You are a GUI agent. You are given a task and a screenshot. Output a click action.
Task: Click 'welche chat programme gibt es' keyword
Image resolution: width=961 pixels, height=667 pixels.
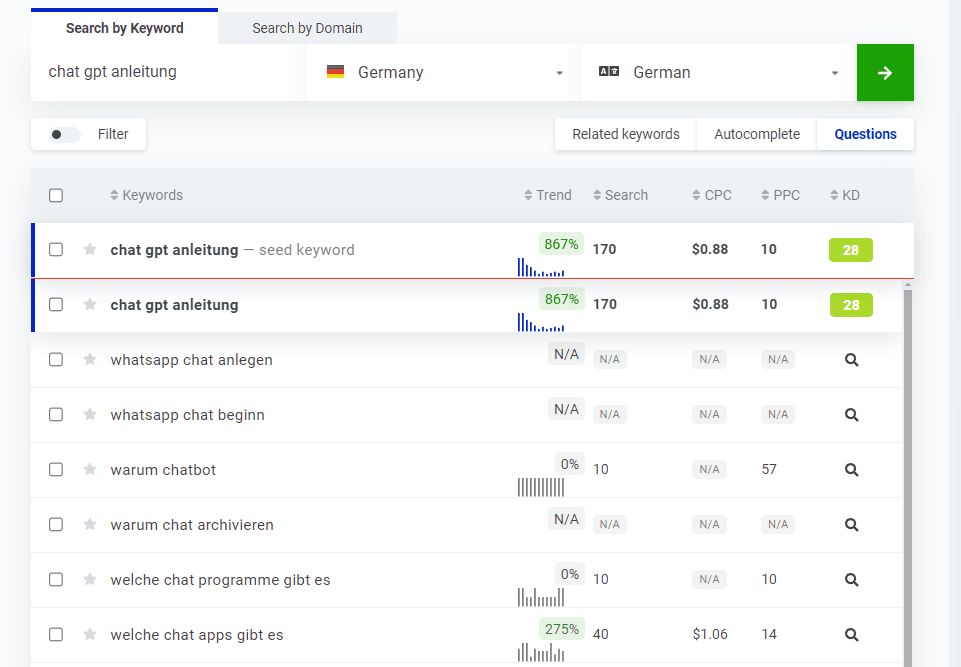(220, 580)
